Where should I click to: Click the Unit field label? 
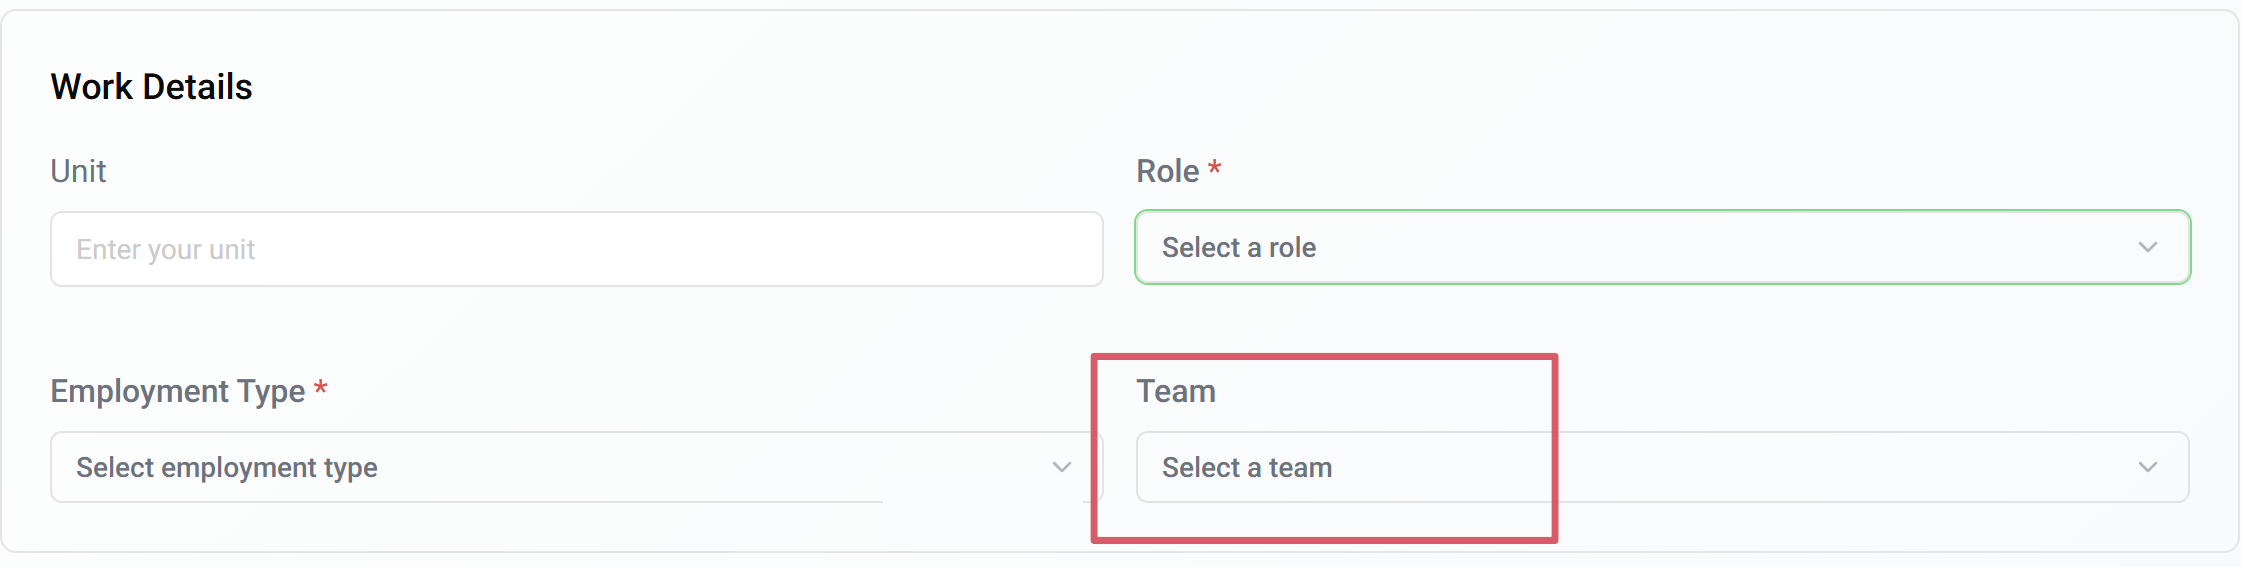pyautogui.click(x=78, y=171)
